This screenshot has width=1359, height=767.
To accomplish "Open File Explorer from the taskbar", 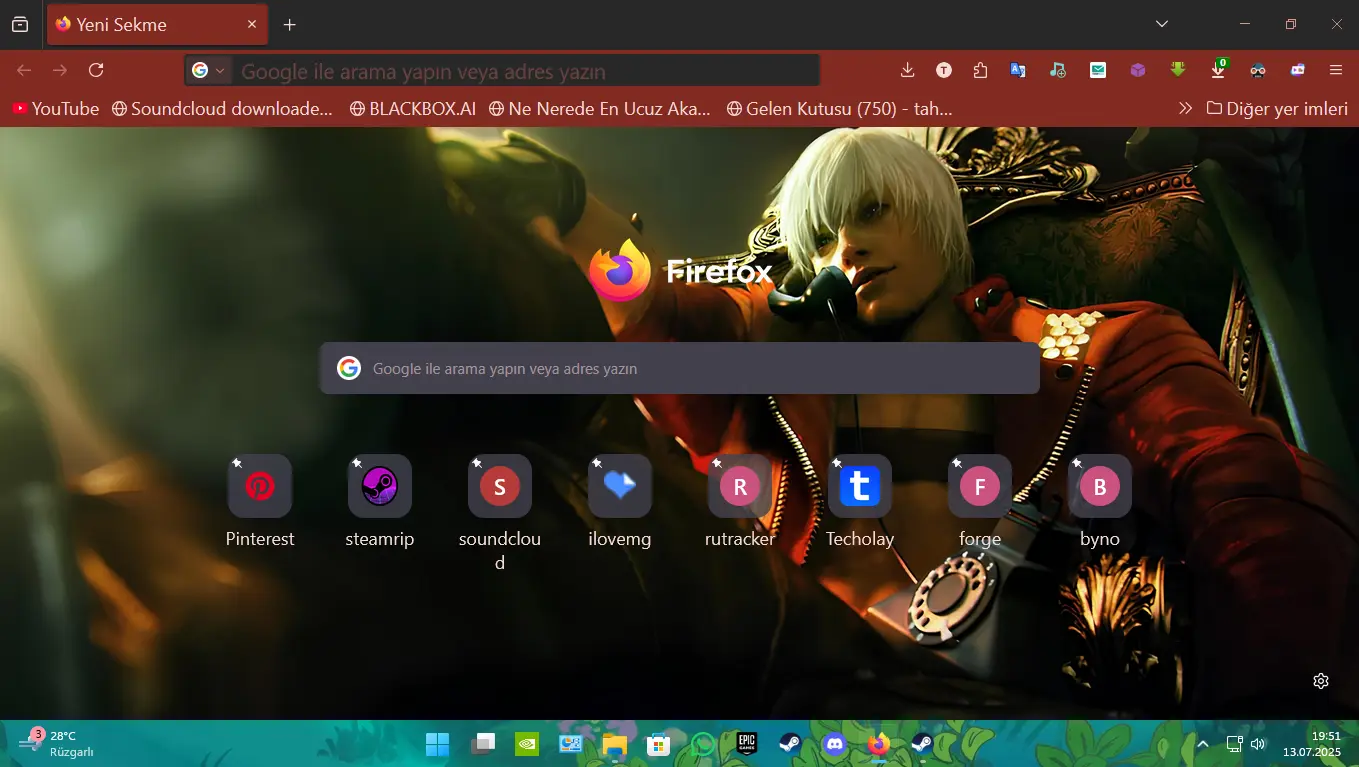I will click(x=614, y=744).
